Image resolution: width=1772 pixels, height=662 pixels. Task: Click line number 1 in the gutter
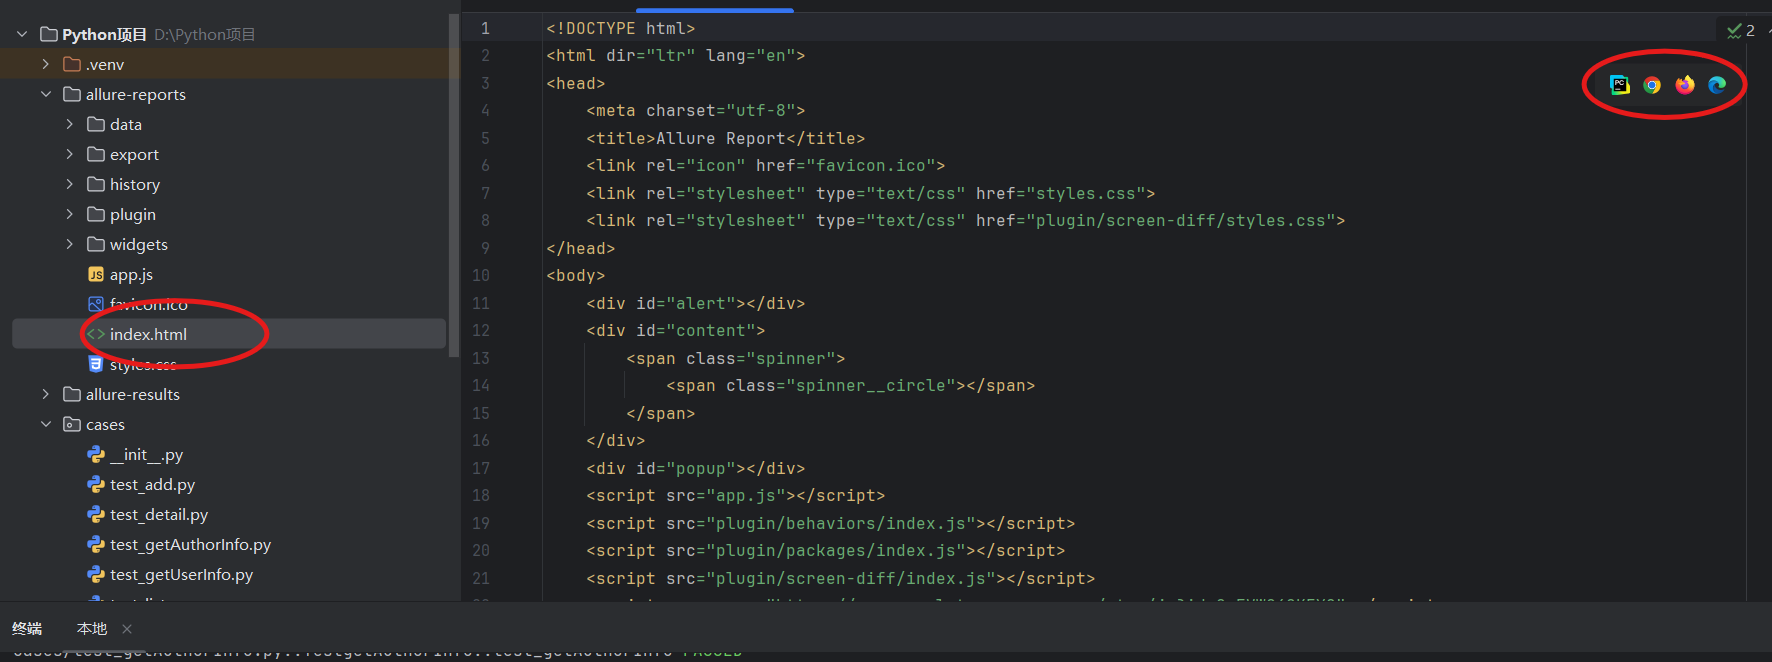(485, 28)
